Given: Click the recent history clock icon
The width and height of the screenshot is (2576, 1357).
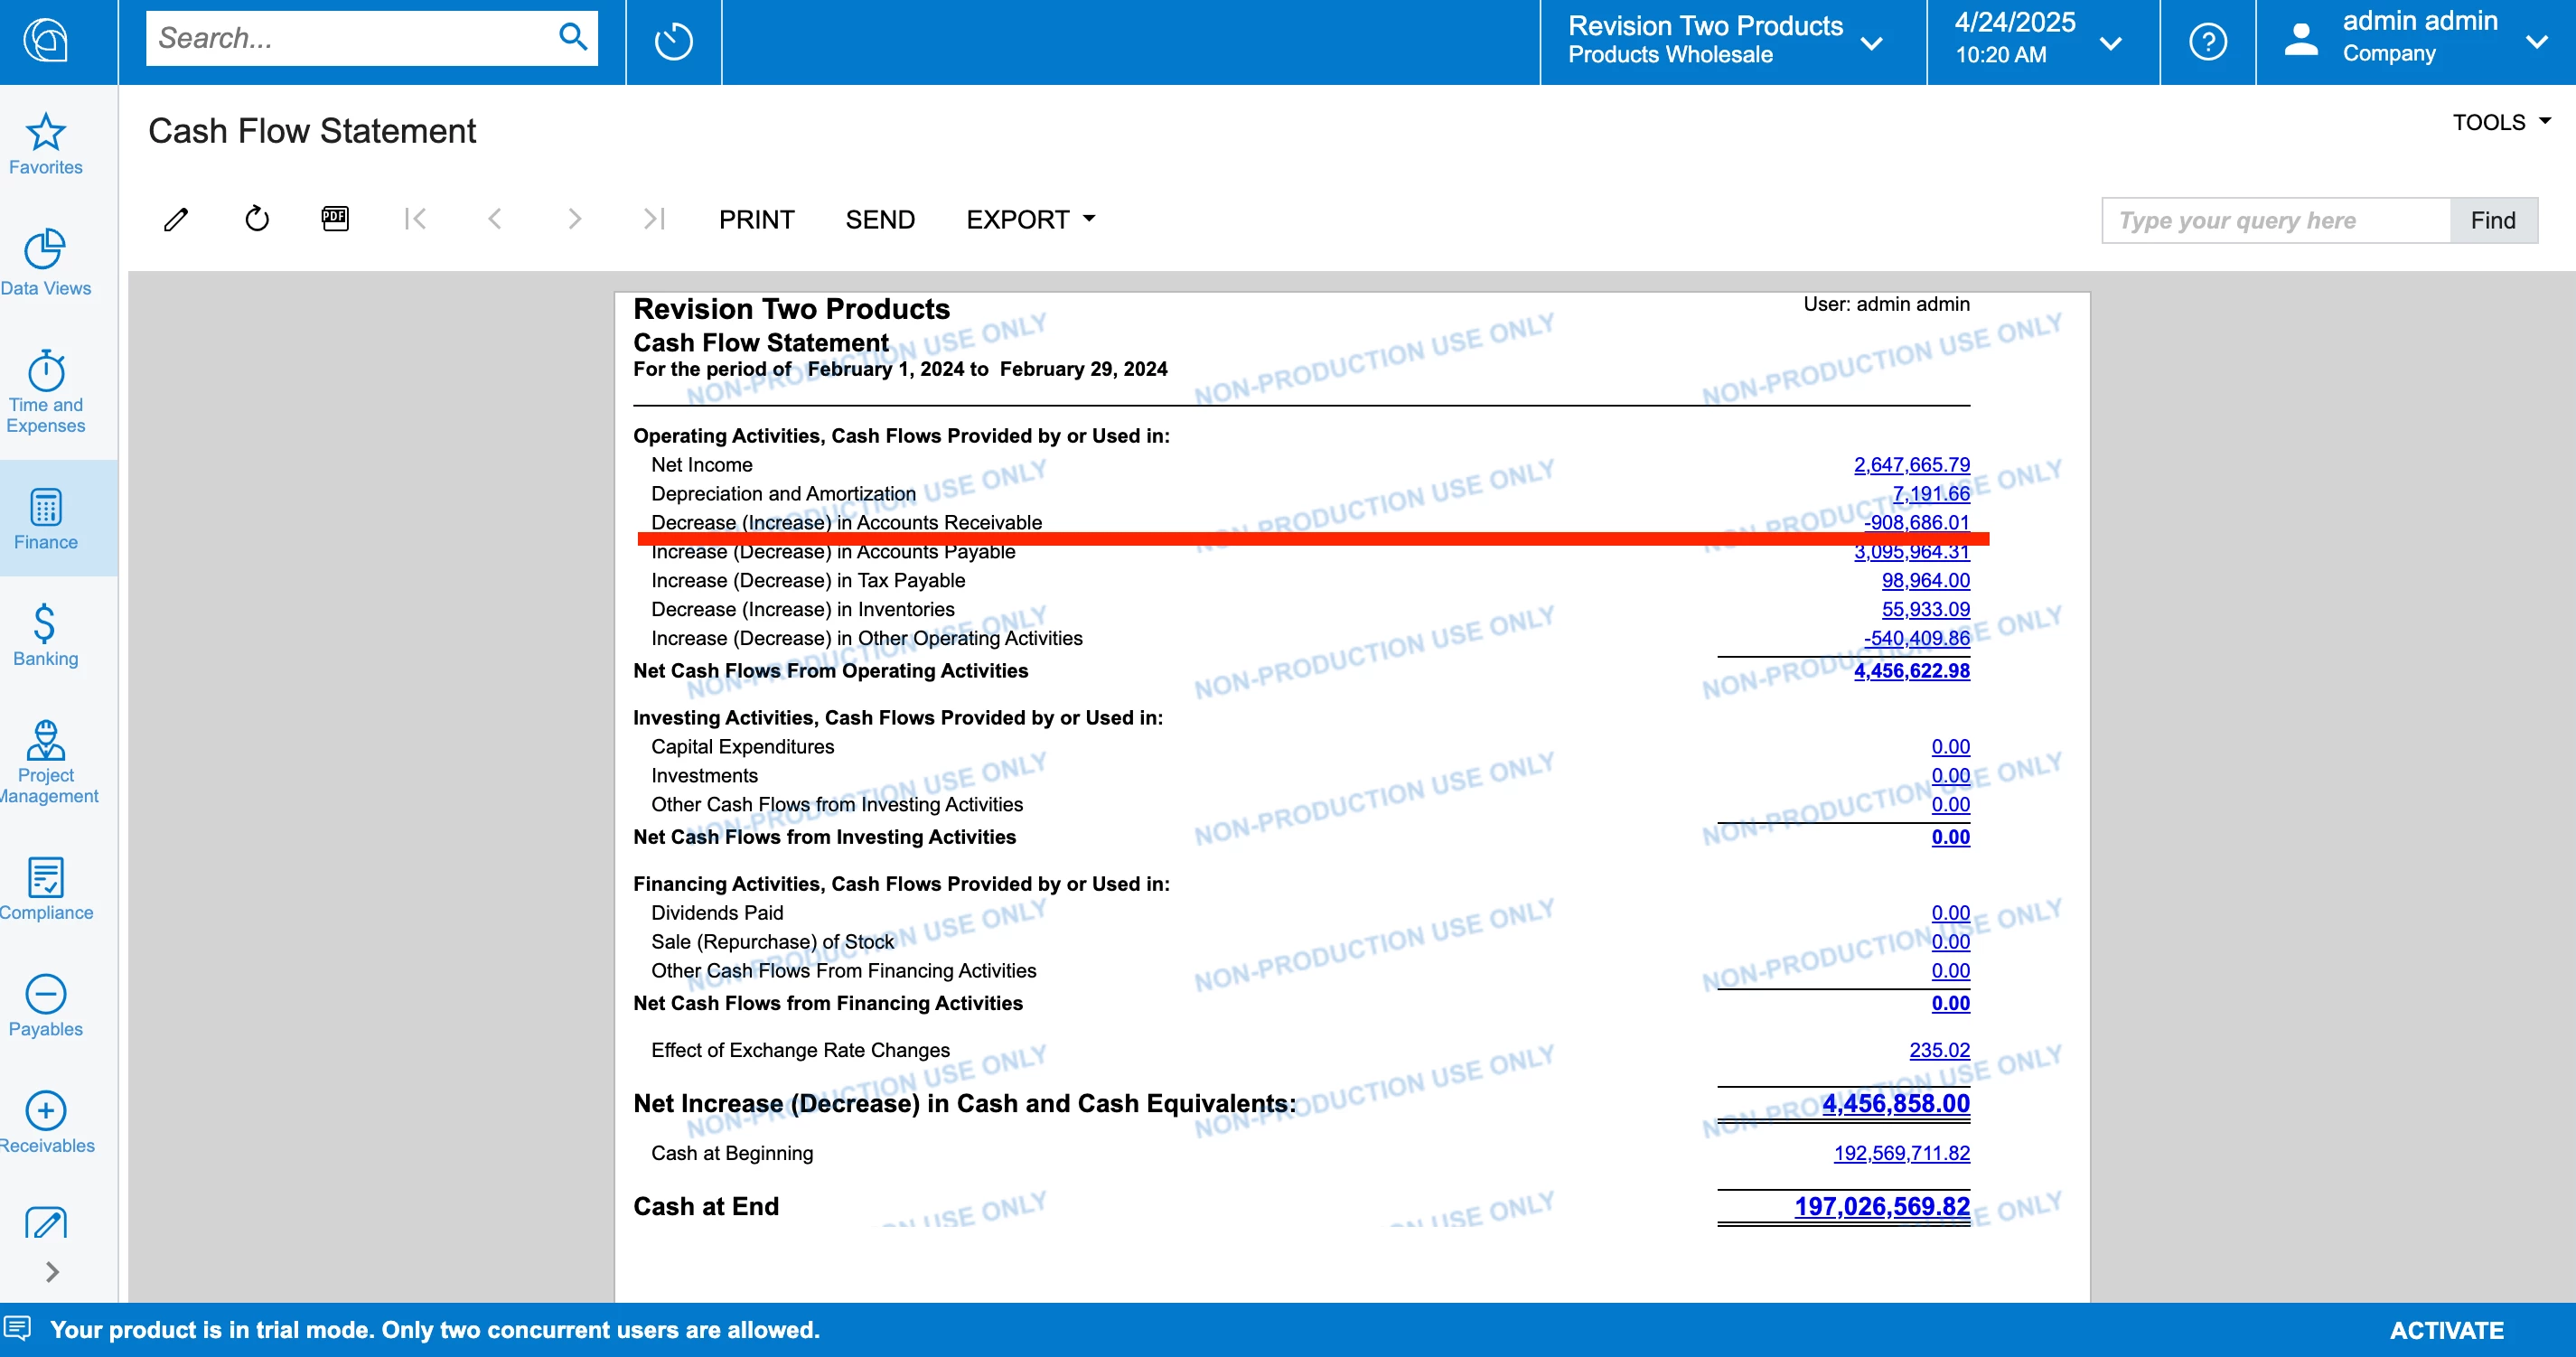Looking at the screenshot, I should click(673, 42).
